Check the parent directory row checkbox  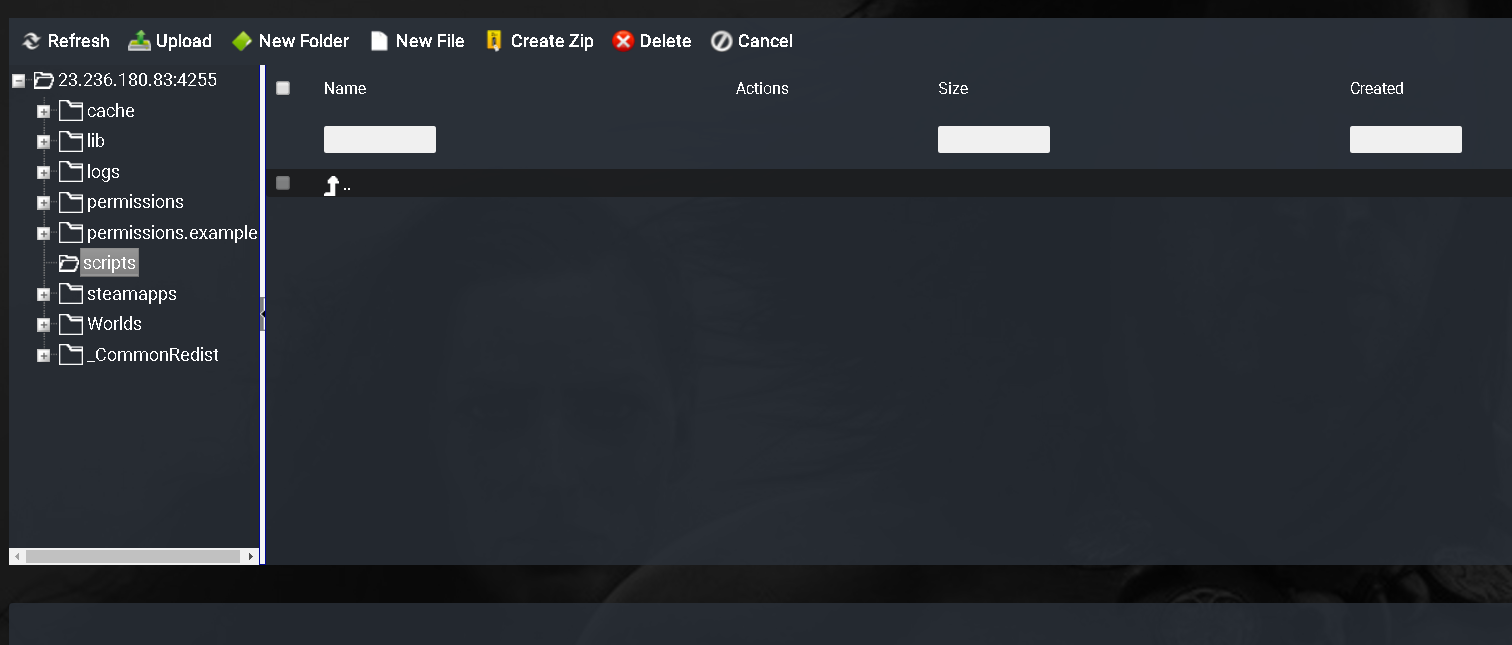(283, 183)
